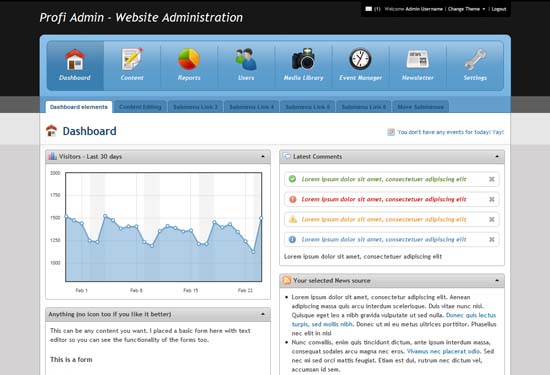Open the Reports pie chart icon
The image size is (550, 375).
coord(189,59)
